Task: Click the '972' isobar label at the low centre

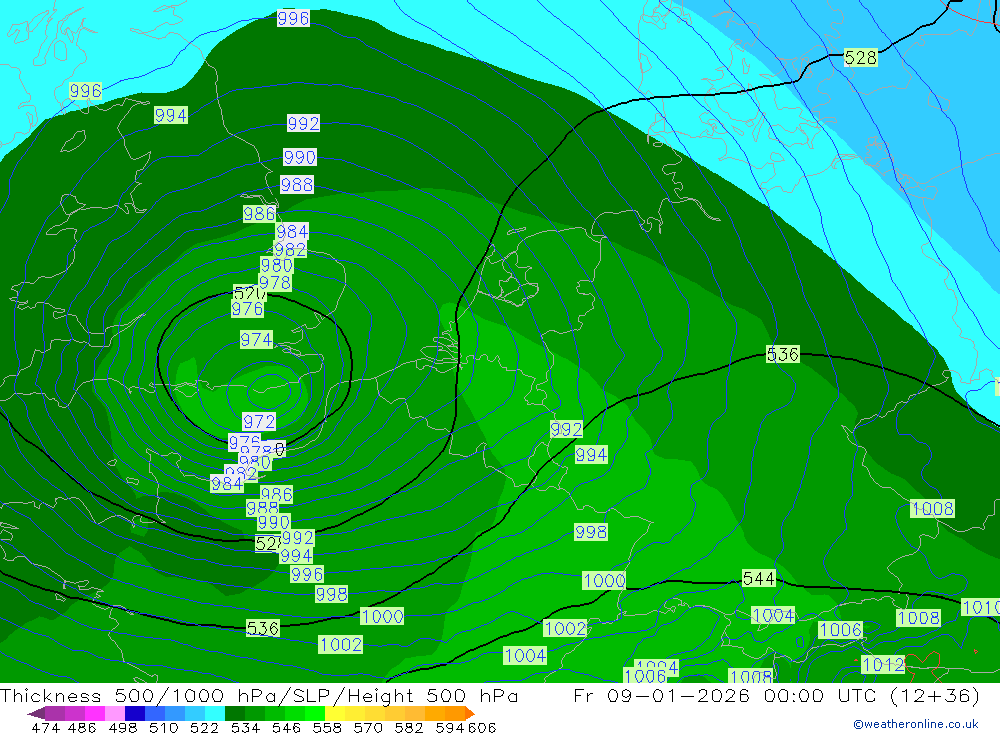Action: click(x=259, y=422)
